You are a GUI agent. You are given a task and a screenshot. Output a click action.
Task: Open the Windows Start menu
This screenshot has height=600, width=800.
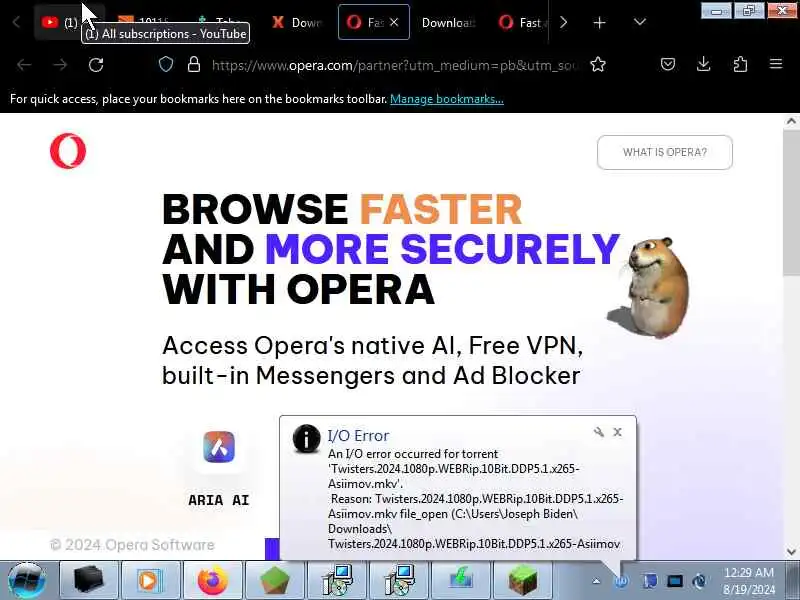coord(27,581)
